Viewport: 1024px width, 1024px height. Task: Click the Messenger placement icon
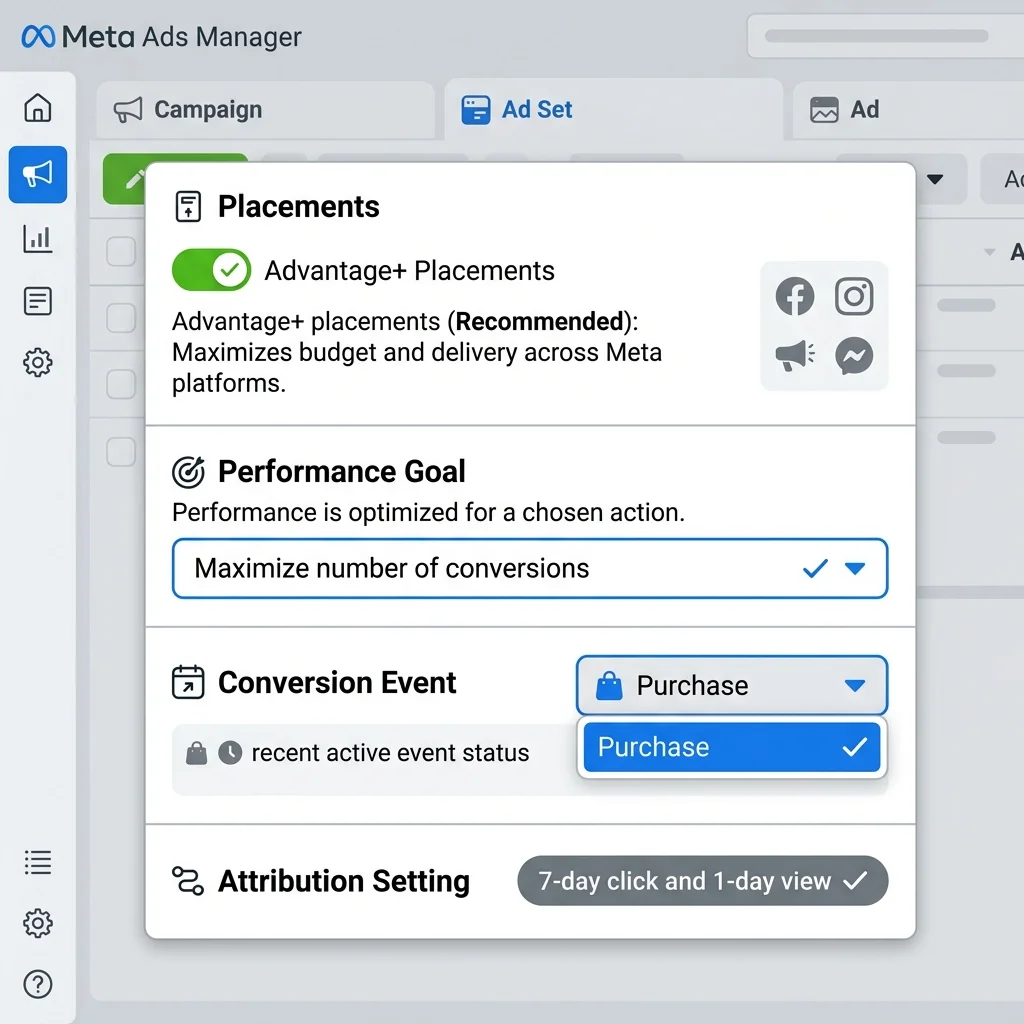(854, 356)
